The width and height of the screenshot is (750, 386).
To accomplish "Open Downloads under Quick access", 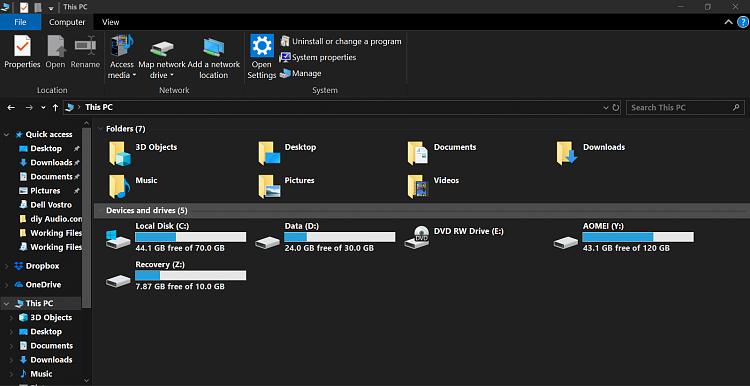I will pos(51,163).
